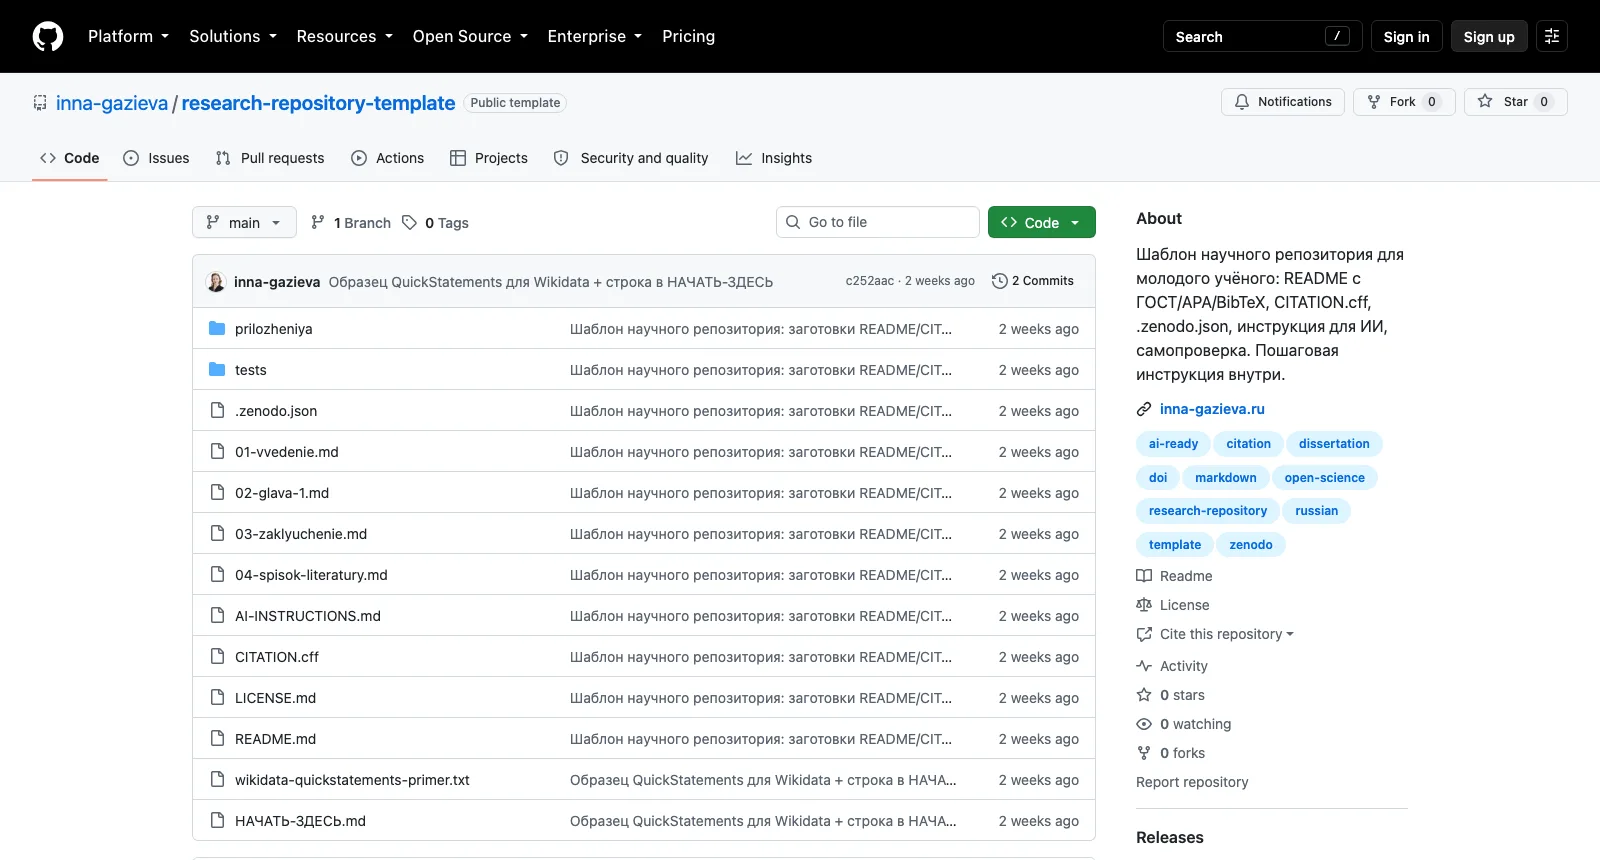Viewport: 1600px width, 860px height.
Task: Switch to the Actions tab
Action: point(388,158)
